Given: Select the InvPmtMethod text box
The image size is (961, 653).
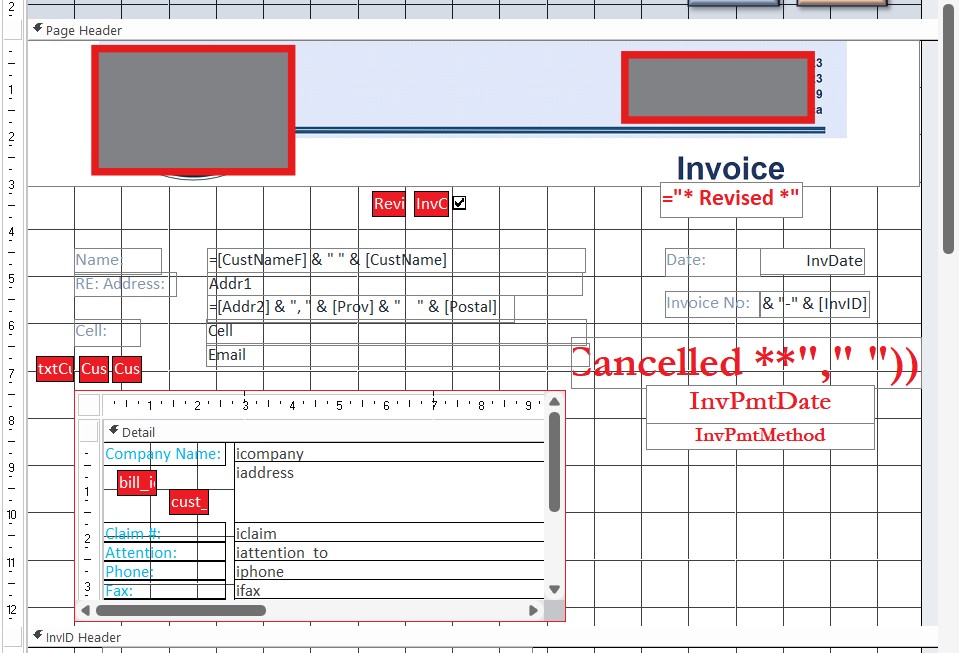Looking at the screenshot, I should coord(760,435).
